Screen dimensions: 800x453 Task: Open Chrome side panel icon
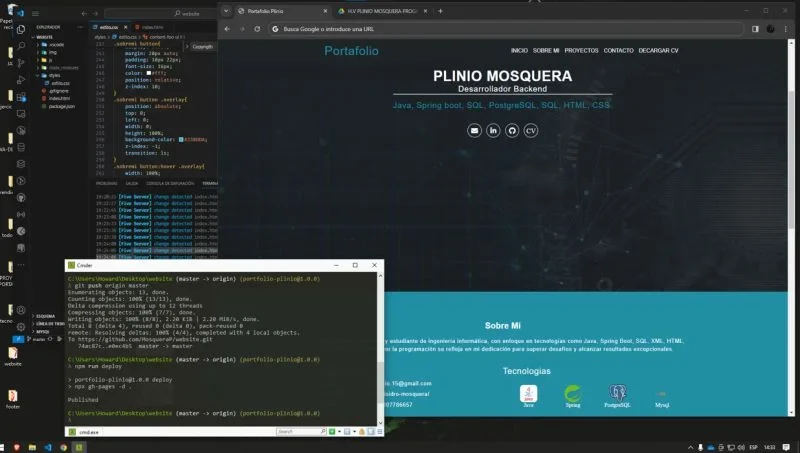[x=755, y=29]
